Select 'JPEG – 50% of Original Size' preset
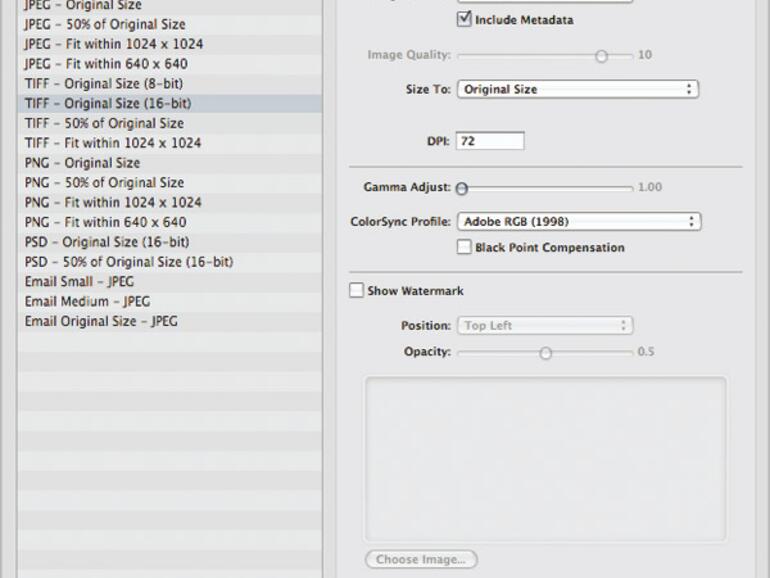Screen dimensions: 770x578 click(170, 24)
